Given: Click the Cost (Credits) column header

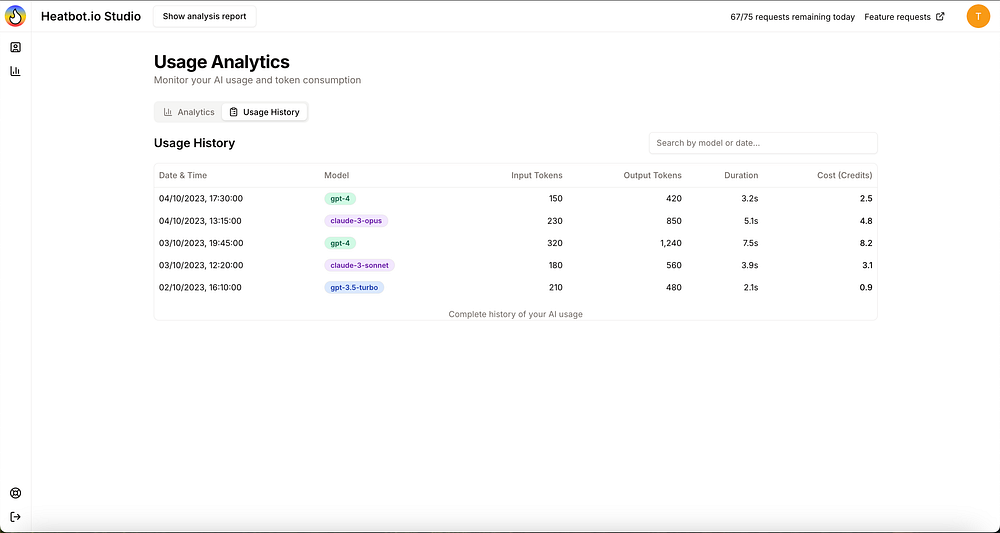Looking at the screenshot, I should point(844,175).
